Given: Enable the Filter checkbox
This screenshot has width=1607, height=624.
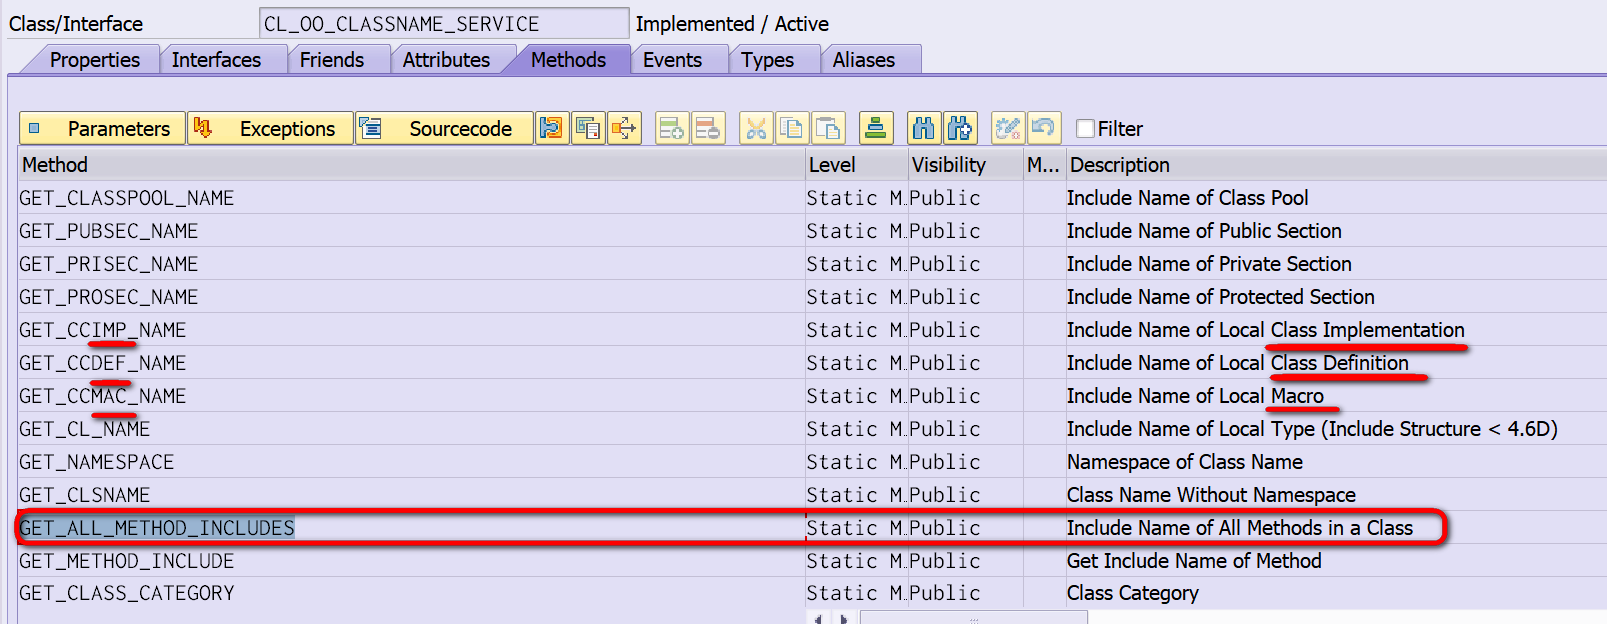Looking at the screenshot, I should click(1085, 128).
